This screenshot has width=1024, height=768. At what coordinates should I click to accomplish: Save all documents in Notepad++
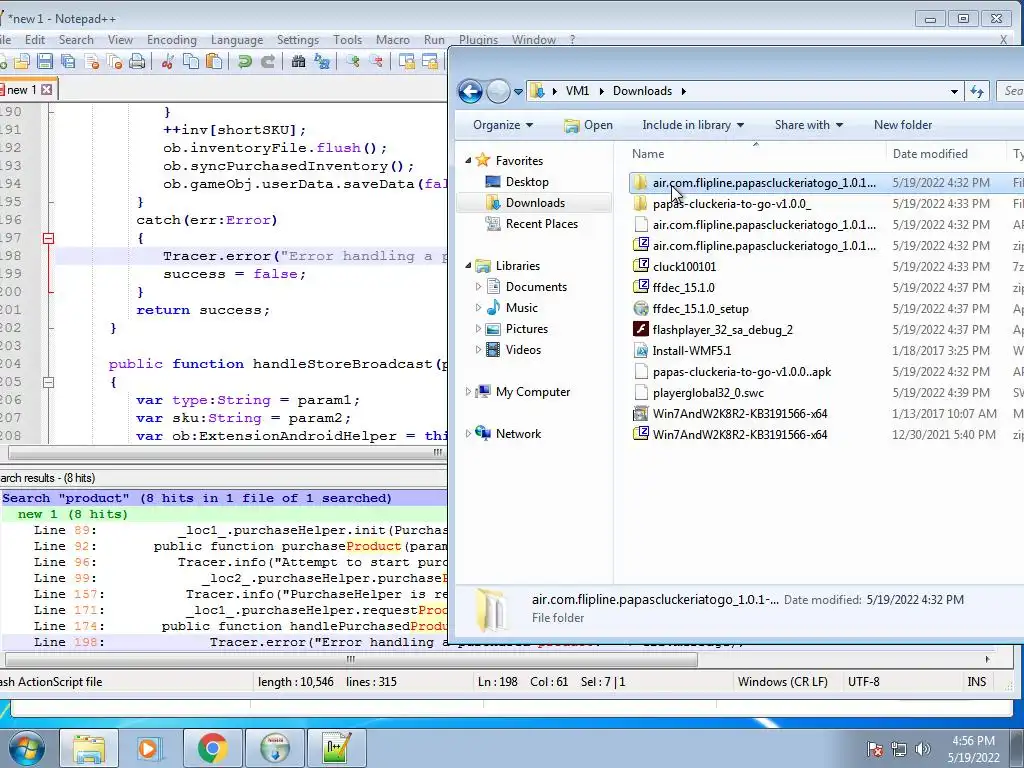pyautogui.click(x=68, y=62)
